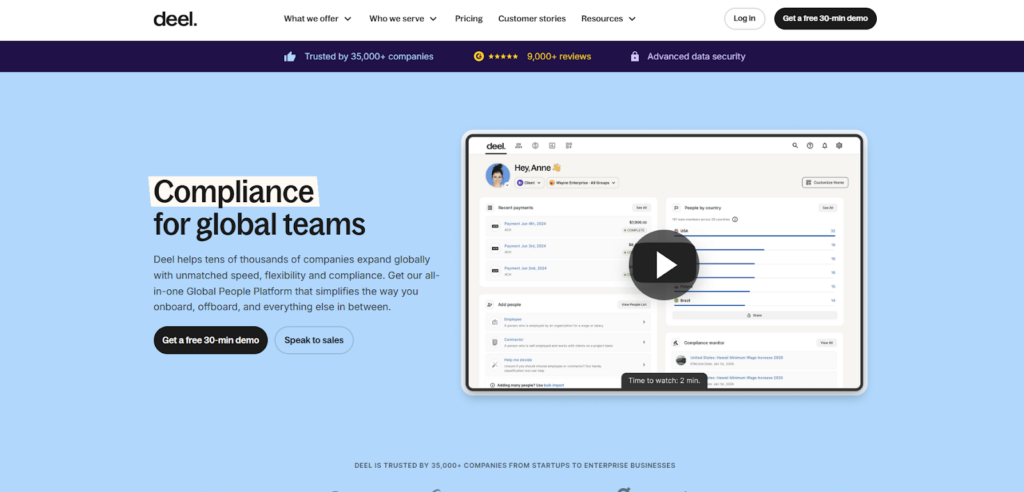Open the Client dropdown in dashboard preview
1024x492 pixels.
(x=530, y=183)
